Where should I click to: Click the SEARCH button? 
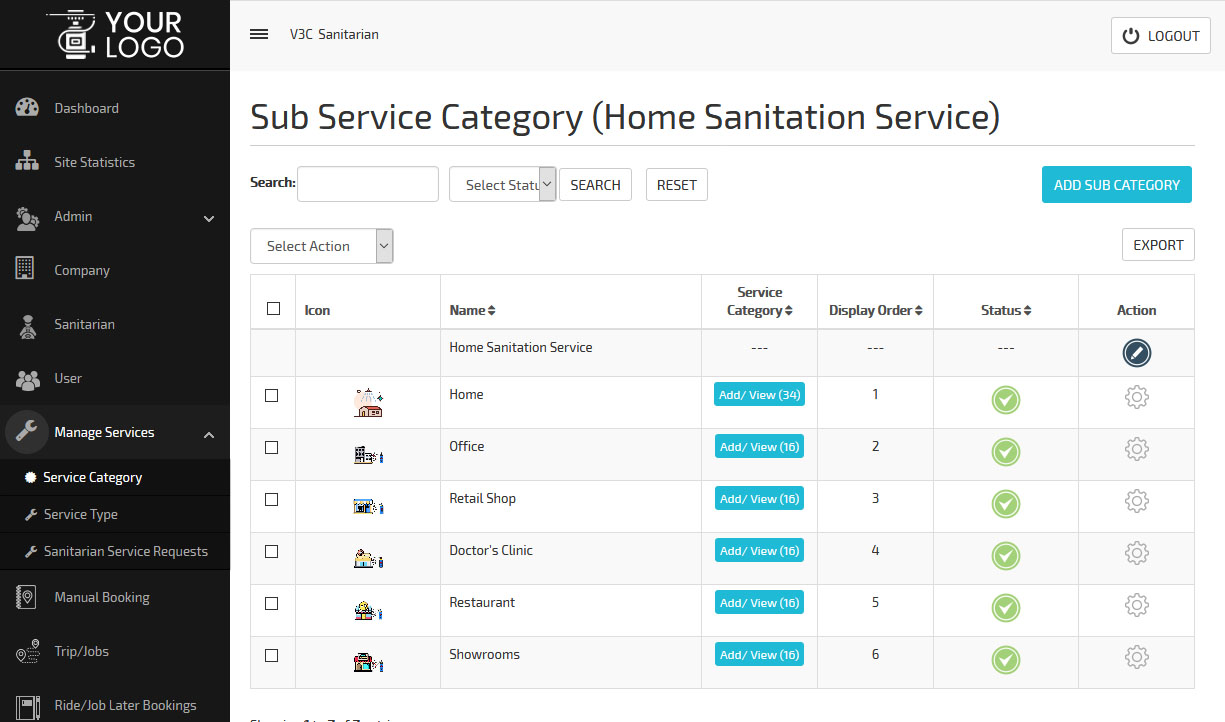tap(595, 185)
